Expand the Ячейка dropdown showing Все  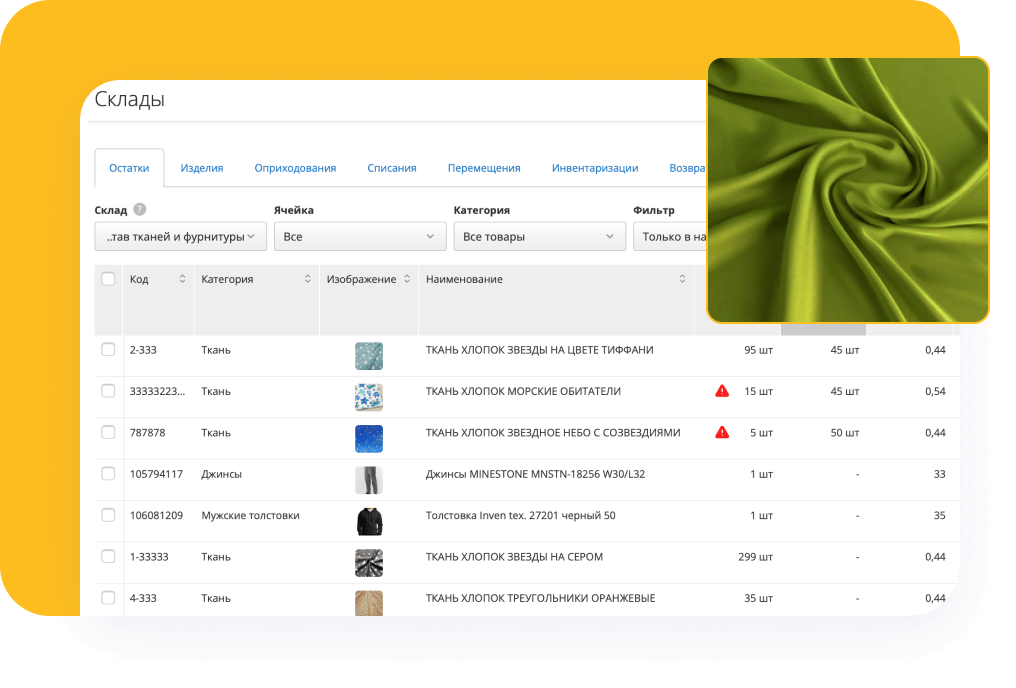(359, 237)
